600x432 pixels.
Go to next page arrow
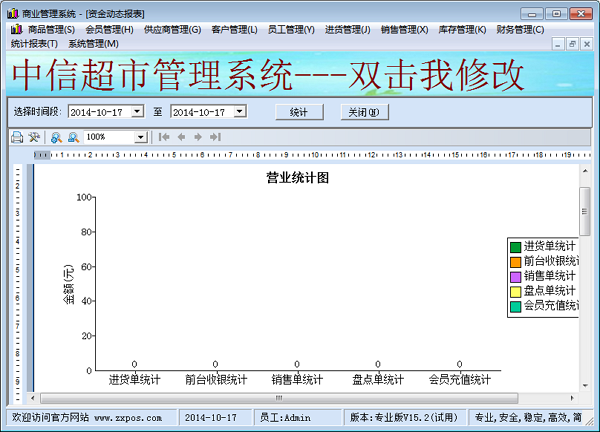[x=198, y=137]
